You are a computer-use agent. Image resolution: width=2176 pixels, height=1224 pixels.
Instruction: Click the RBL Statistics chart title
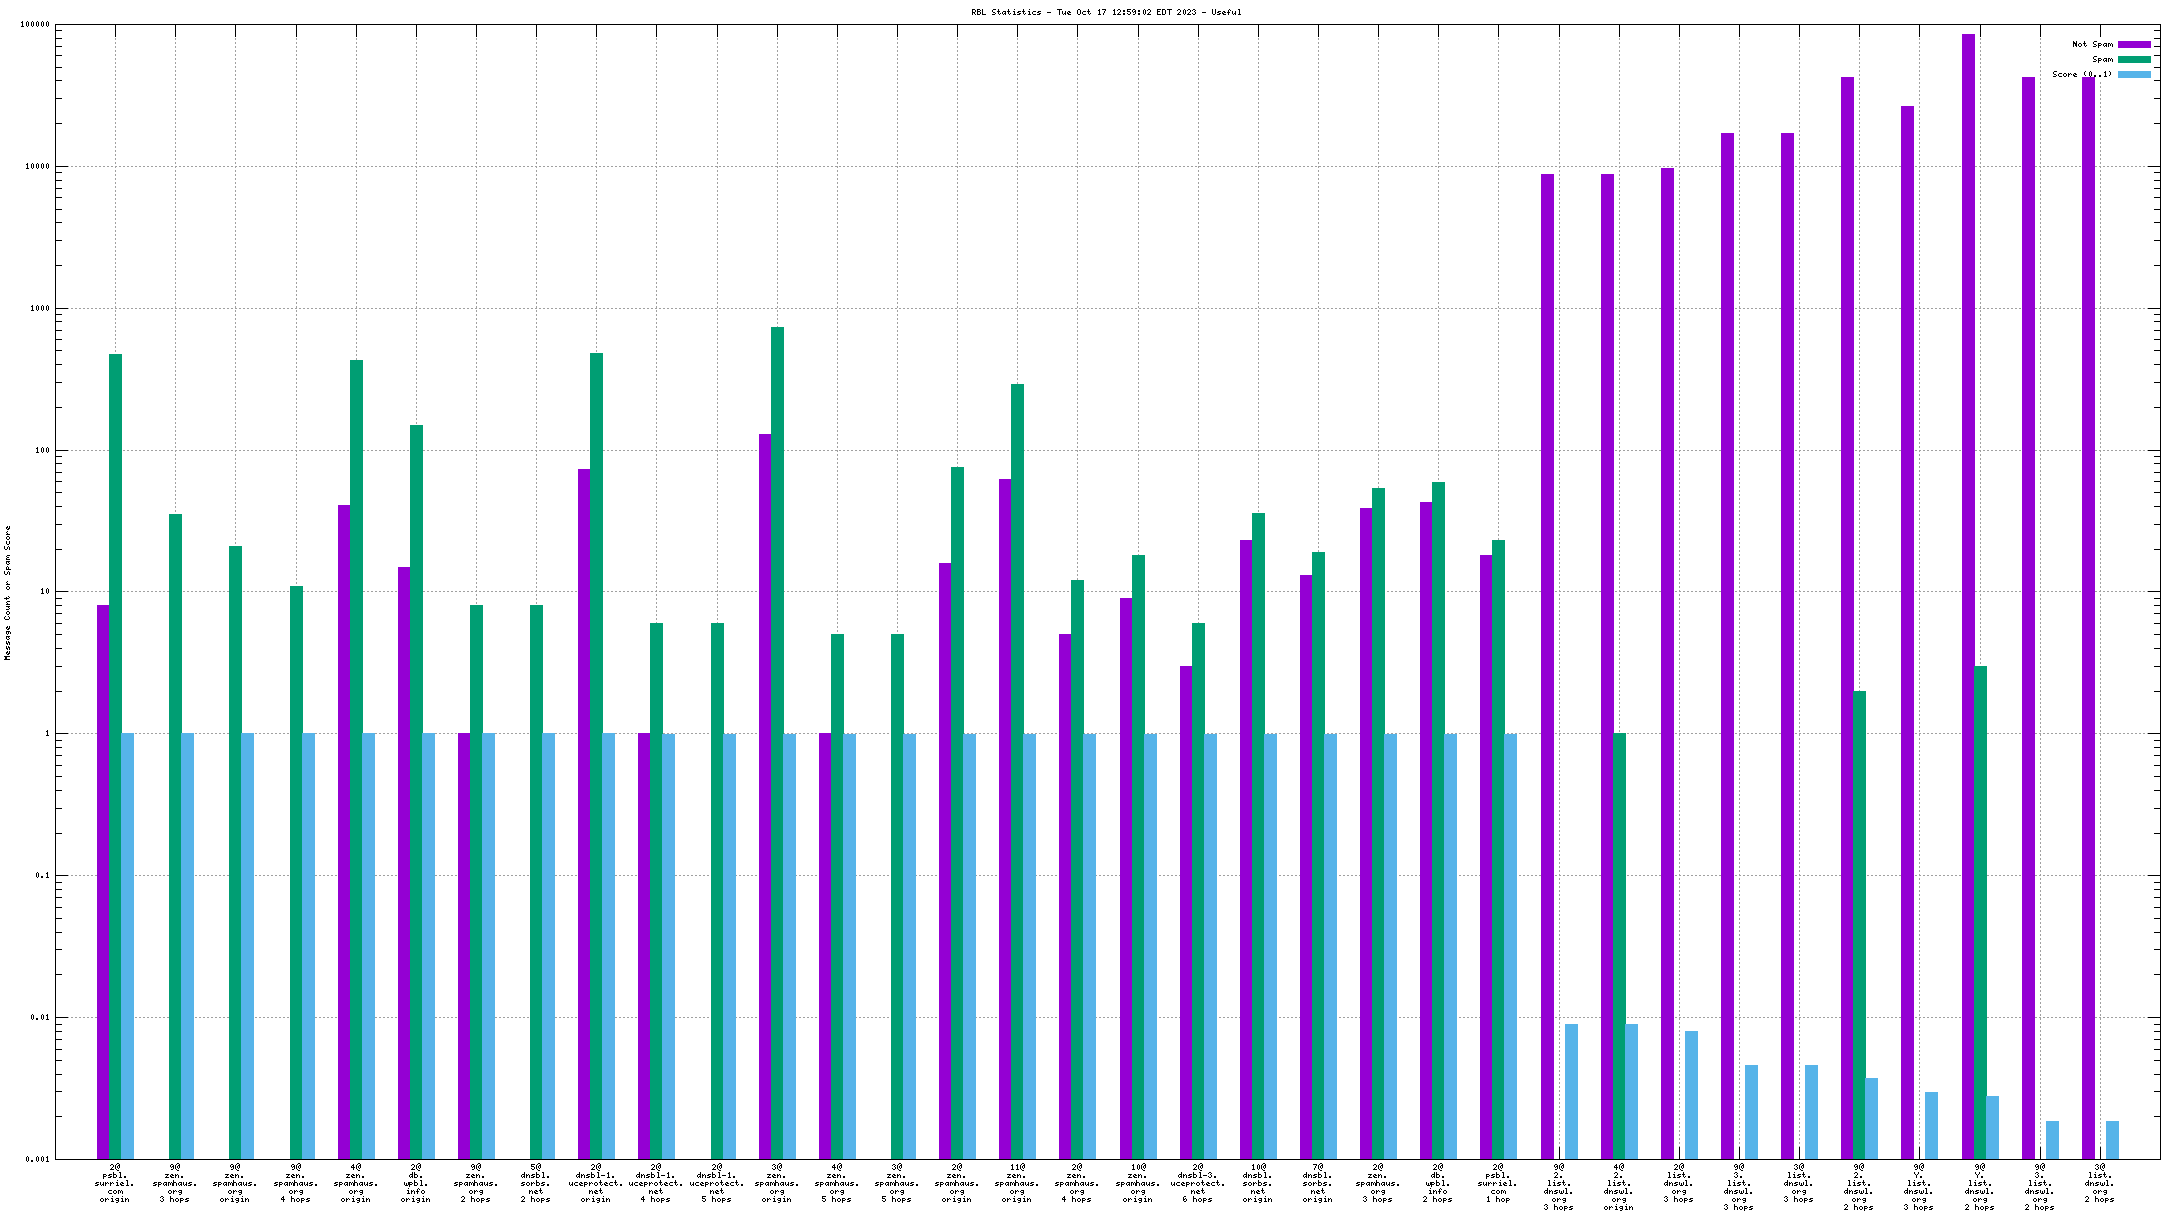click(x=1106, y=12)
